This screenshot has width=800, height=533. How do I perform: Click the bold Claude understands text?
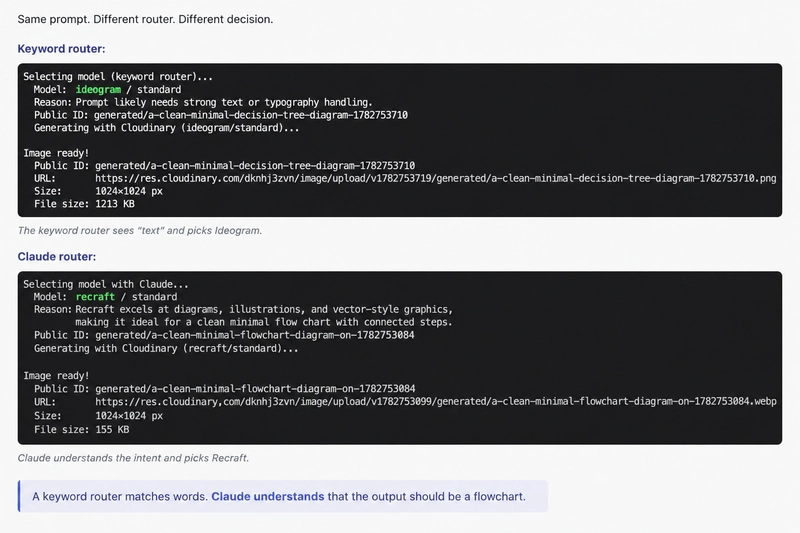267,497
